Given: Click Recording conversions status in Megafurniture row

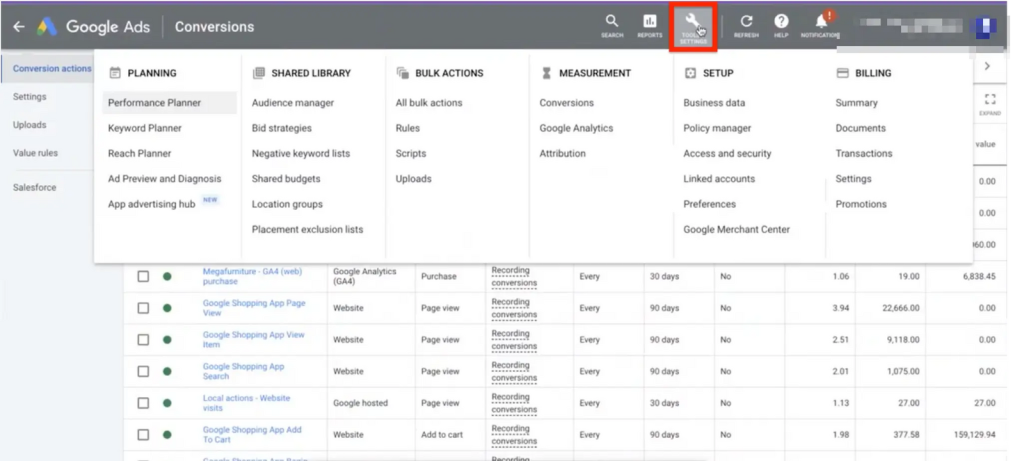Looking at the screenshot, I should click(514, 276).
